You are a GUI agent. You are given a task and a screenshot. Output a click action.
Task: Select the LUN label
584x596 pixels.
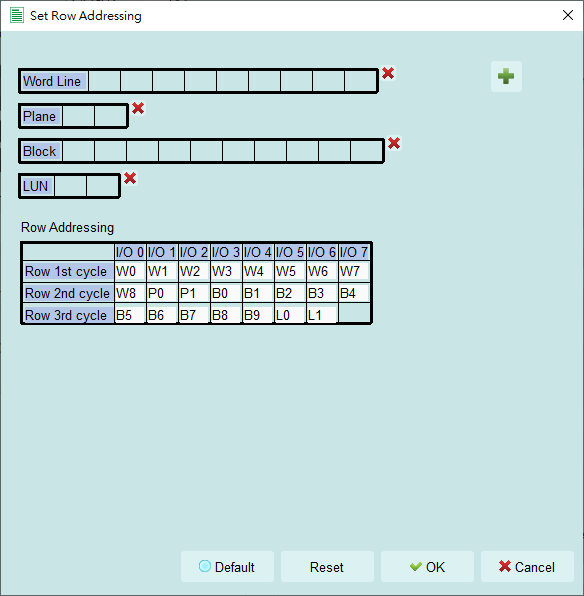37,186
